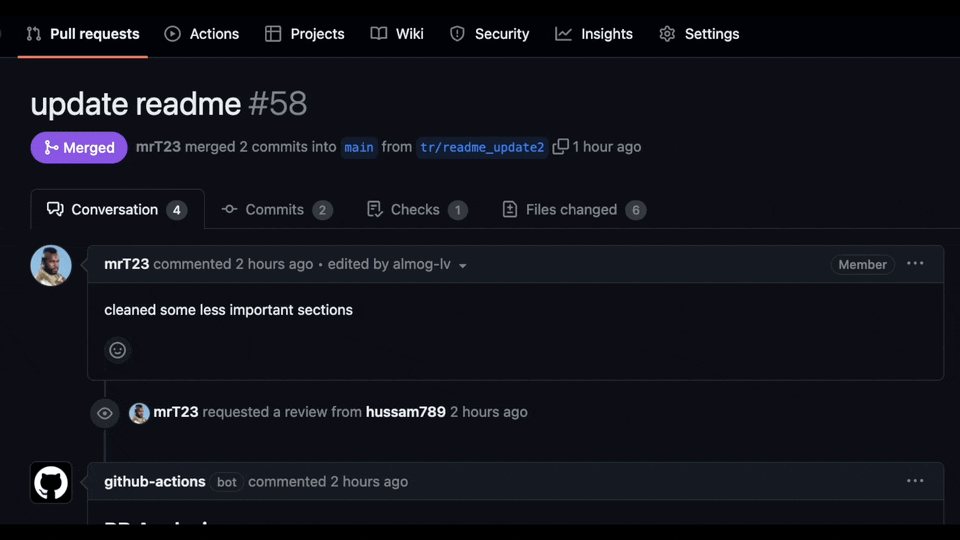
Task: Open the Actions tab
Action: 202,34
